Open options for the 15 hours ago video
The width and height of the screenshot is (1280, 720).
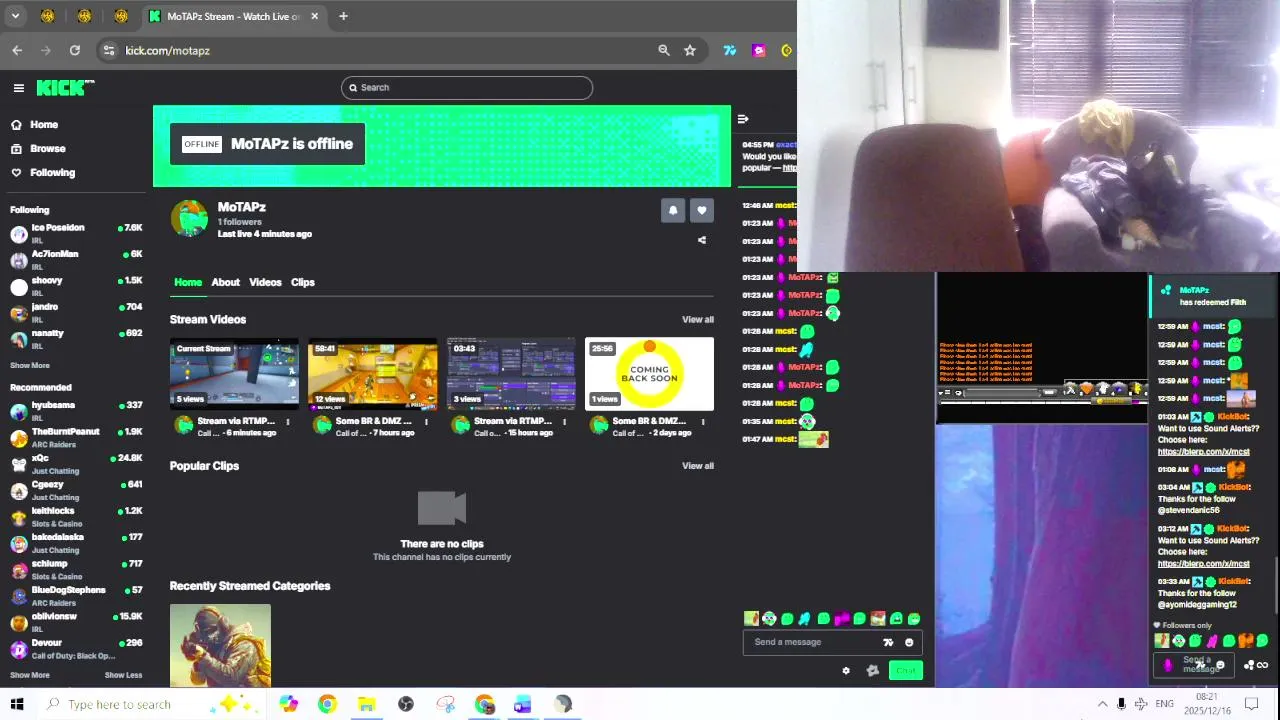tap(564, 422)
